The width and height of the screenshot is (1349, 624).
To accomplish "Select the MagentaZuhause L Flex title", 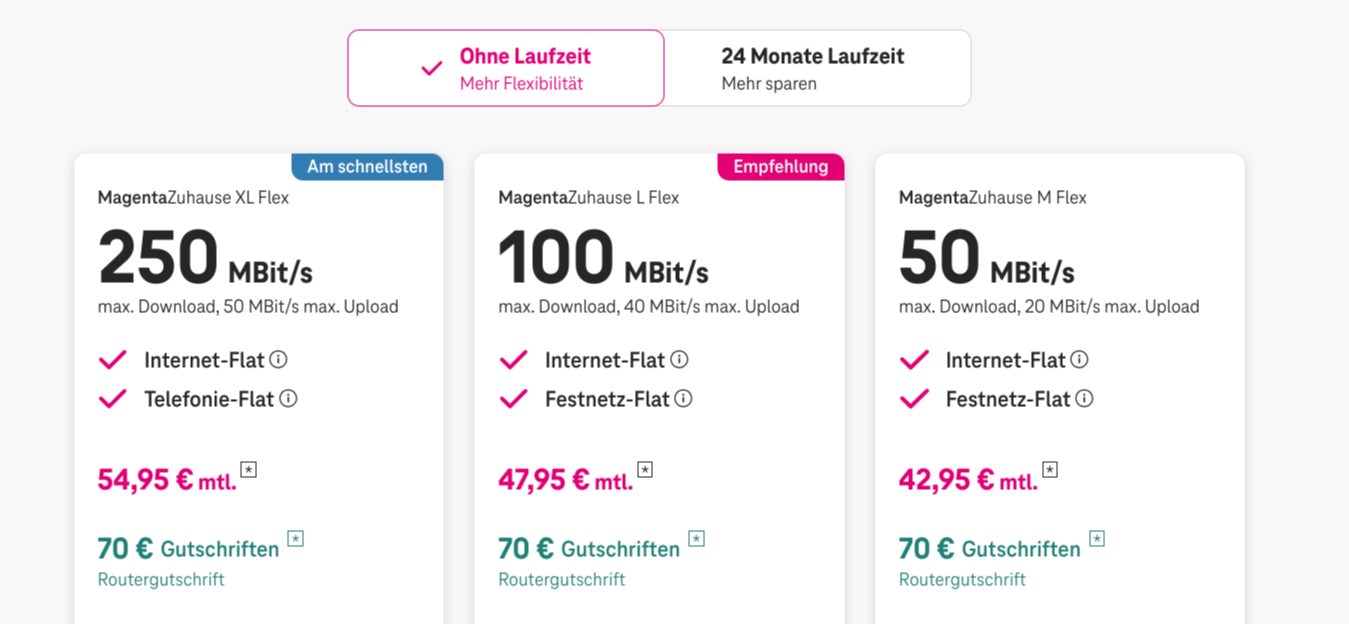I will point(588,198).
